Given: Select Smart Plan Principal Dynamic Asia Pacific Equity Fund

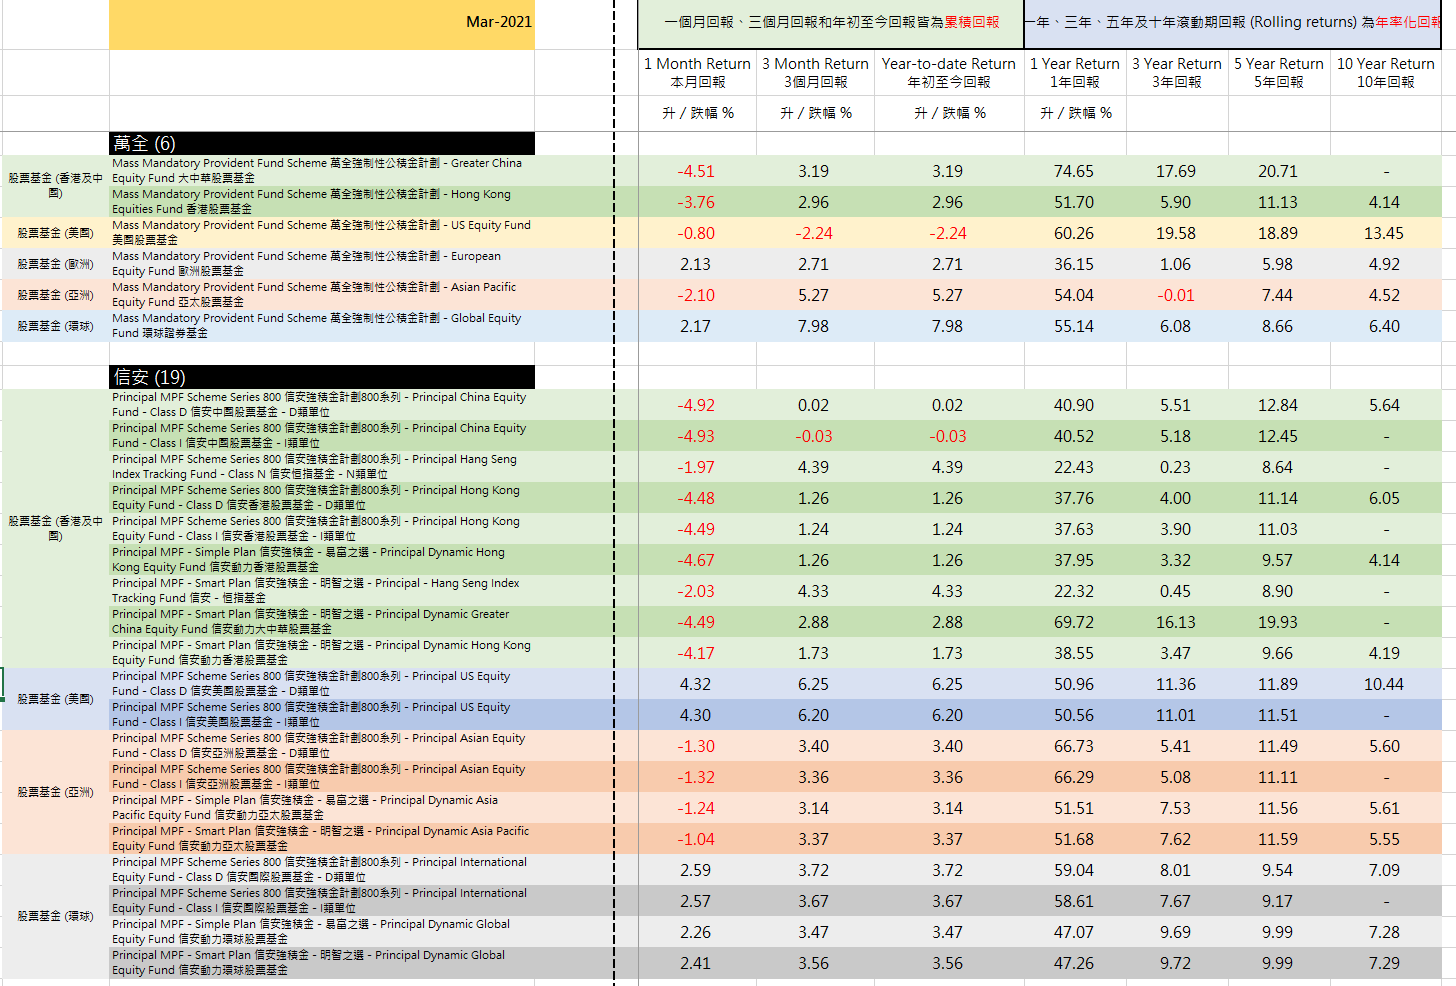Looking at the screenshot, I should pyautogui.click(x=322, y=839).
